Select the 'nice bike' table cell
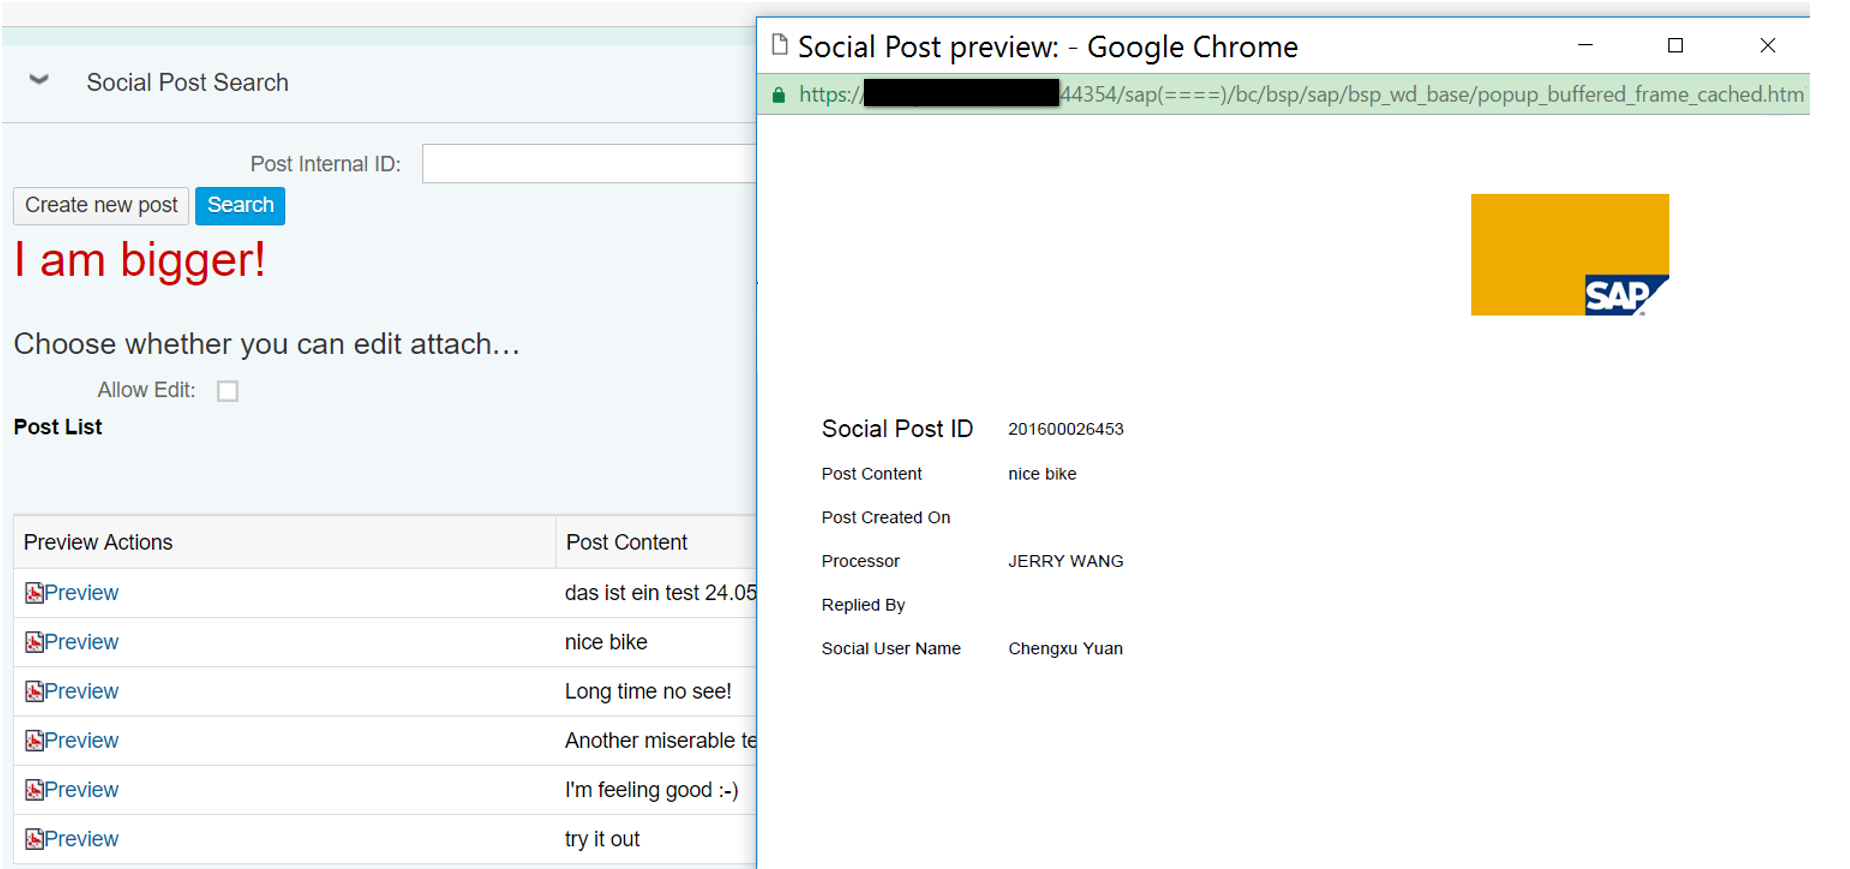Viewport: 1850px width, 869px height. (x=656, y=642)
